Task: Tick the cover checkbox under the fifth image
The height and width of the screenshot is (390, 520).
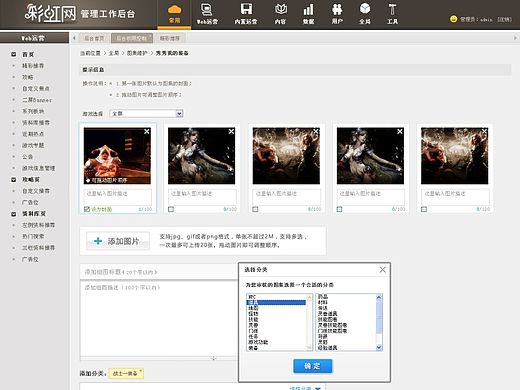Action: (424, 209)
